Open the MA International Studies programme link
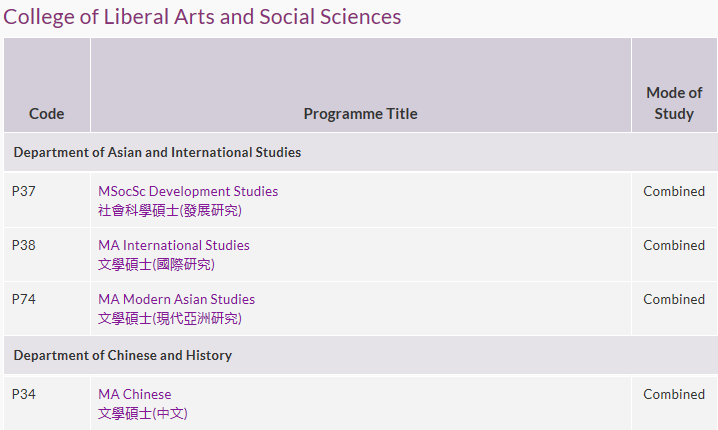Screen dimensions: 718x430 [x=174, y=245]
